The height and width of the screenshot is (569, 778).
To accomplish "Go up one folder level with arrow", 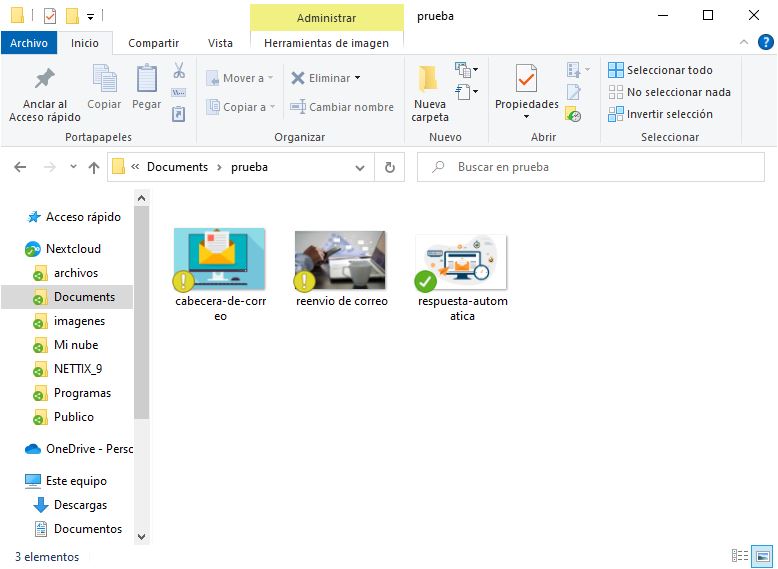I will (94, 168).
